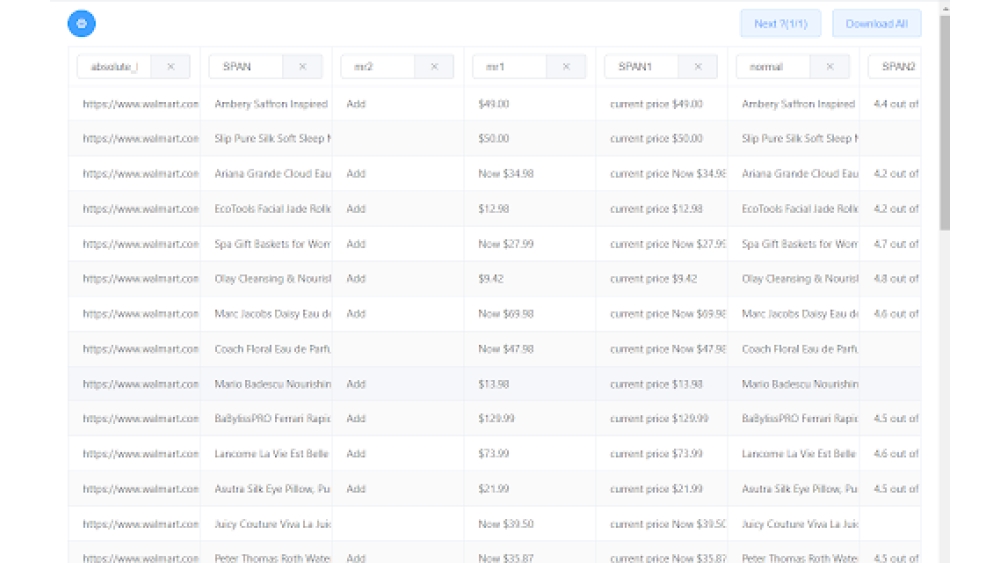Viewport: 1000px width, 563px height.
Task: Click the walmart URL in Coach Floral row
Action: 140,349
